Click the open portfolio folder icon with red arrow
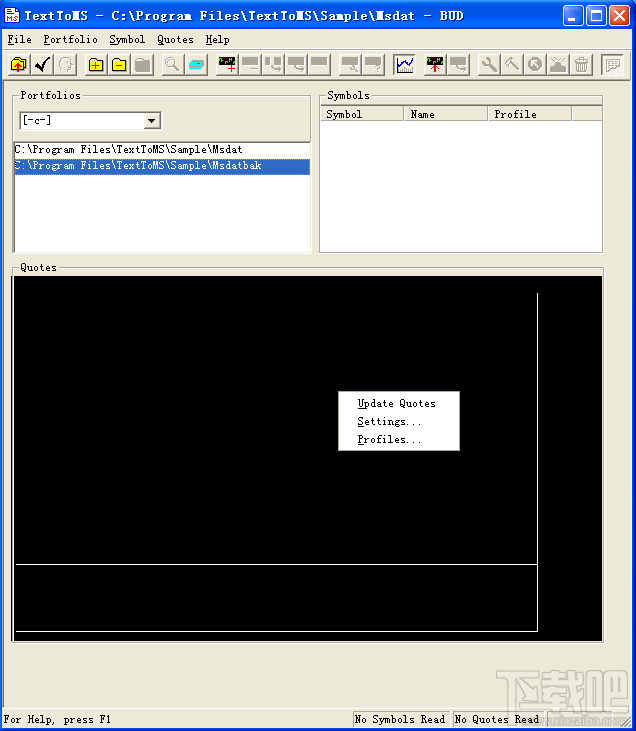Screen dimensions: 636x731 (19, 65)
